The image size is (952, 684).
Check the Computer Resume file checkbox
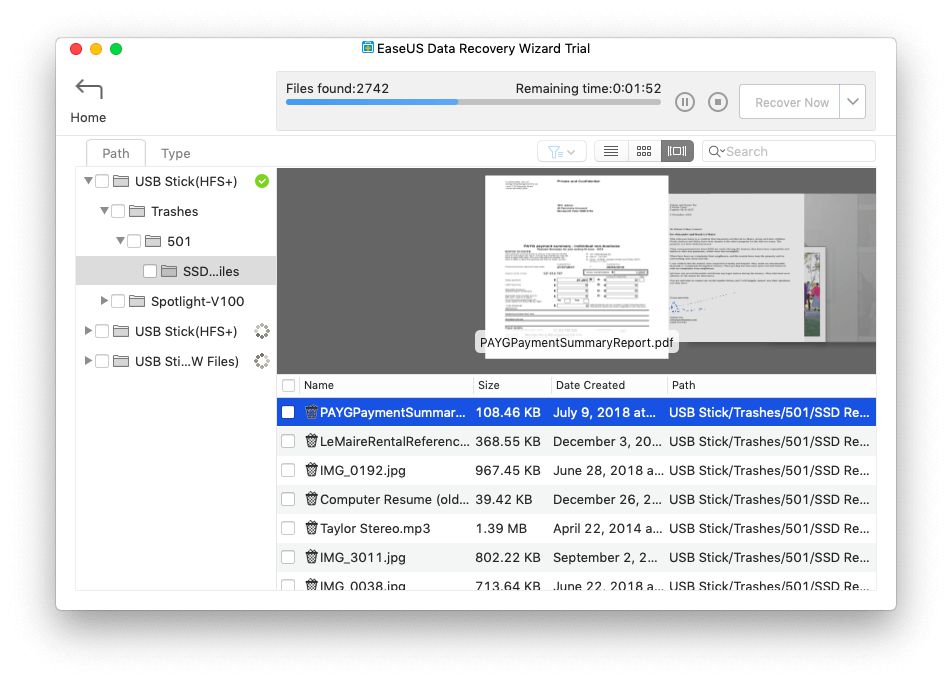(288, 499)
